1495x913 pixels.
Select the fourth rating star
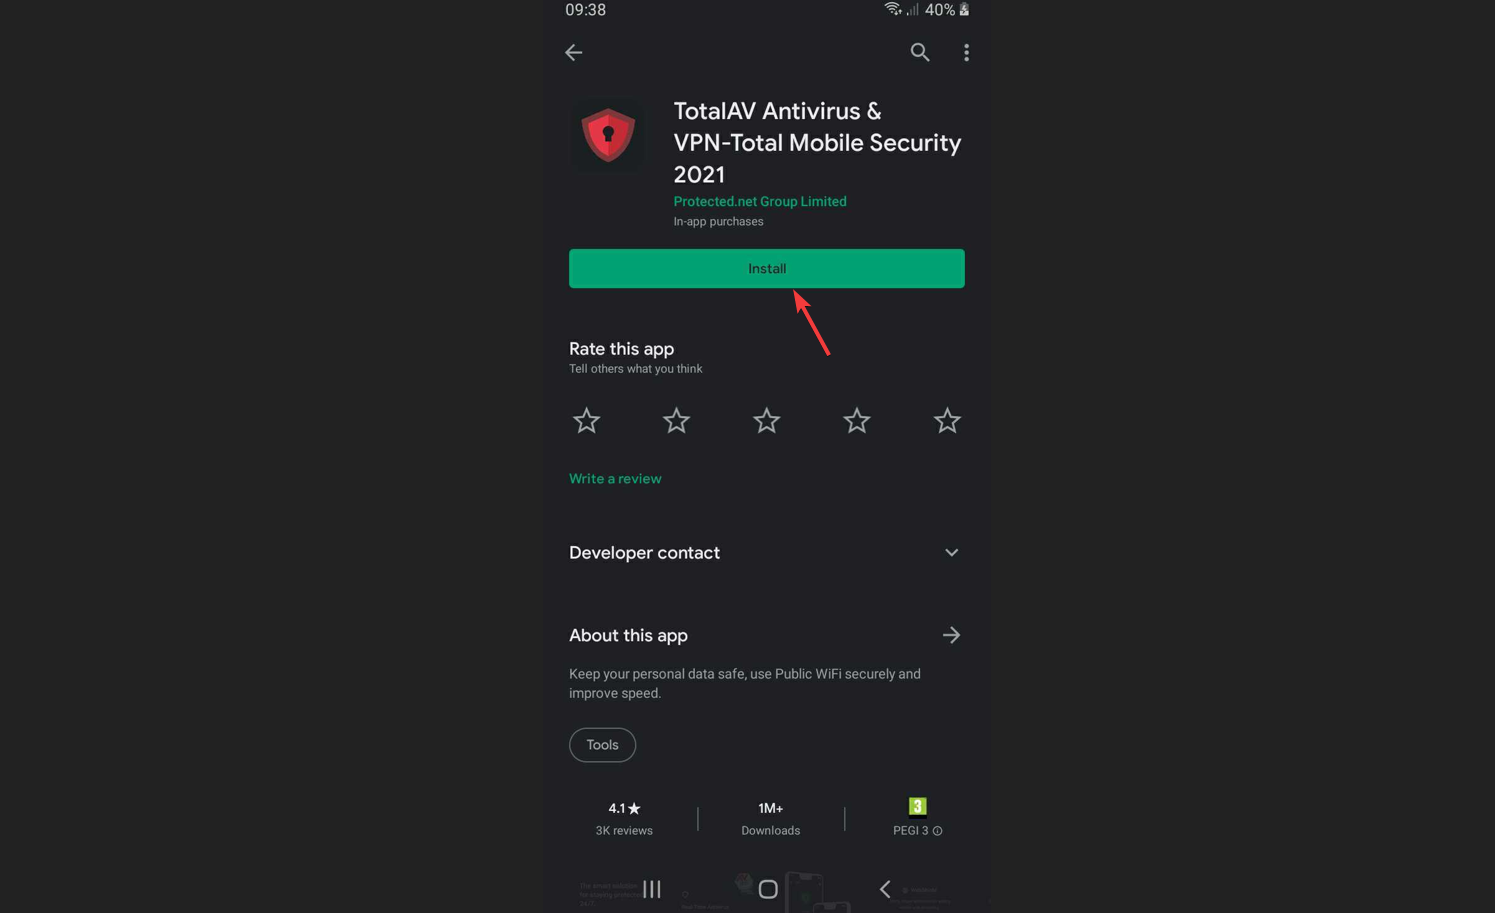pyautogui.click(x=856, y=421)
